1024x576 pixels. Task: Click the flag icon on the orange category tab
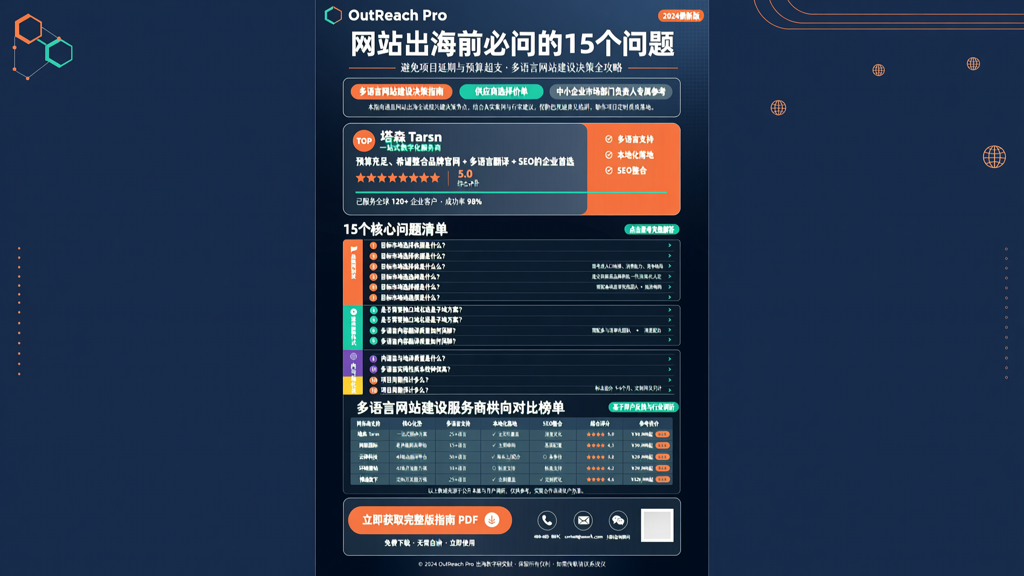coord(353,249)
